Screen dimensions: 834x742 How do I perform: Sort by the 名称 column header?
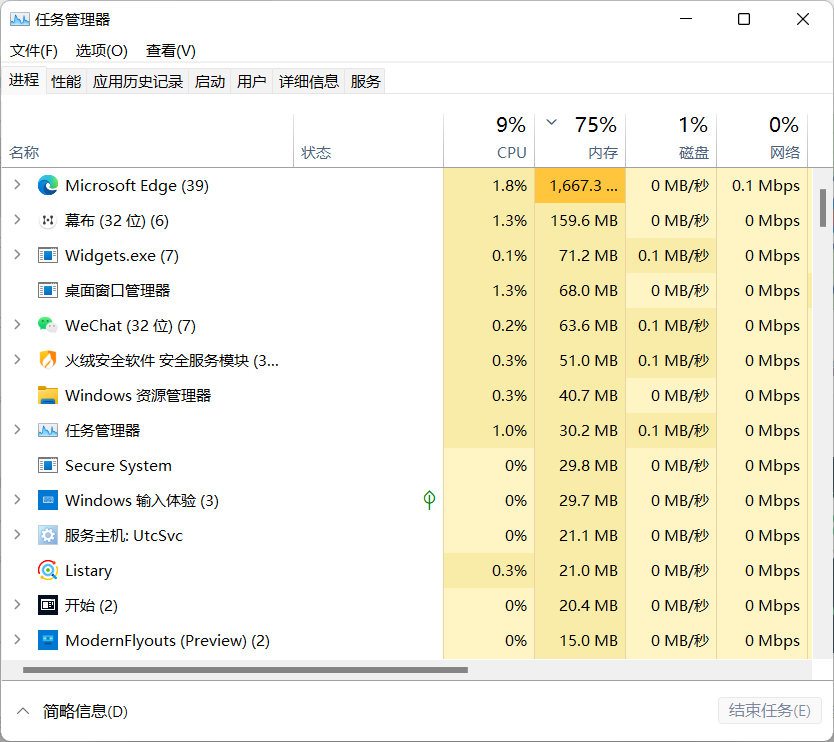click(148, 141)
